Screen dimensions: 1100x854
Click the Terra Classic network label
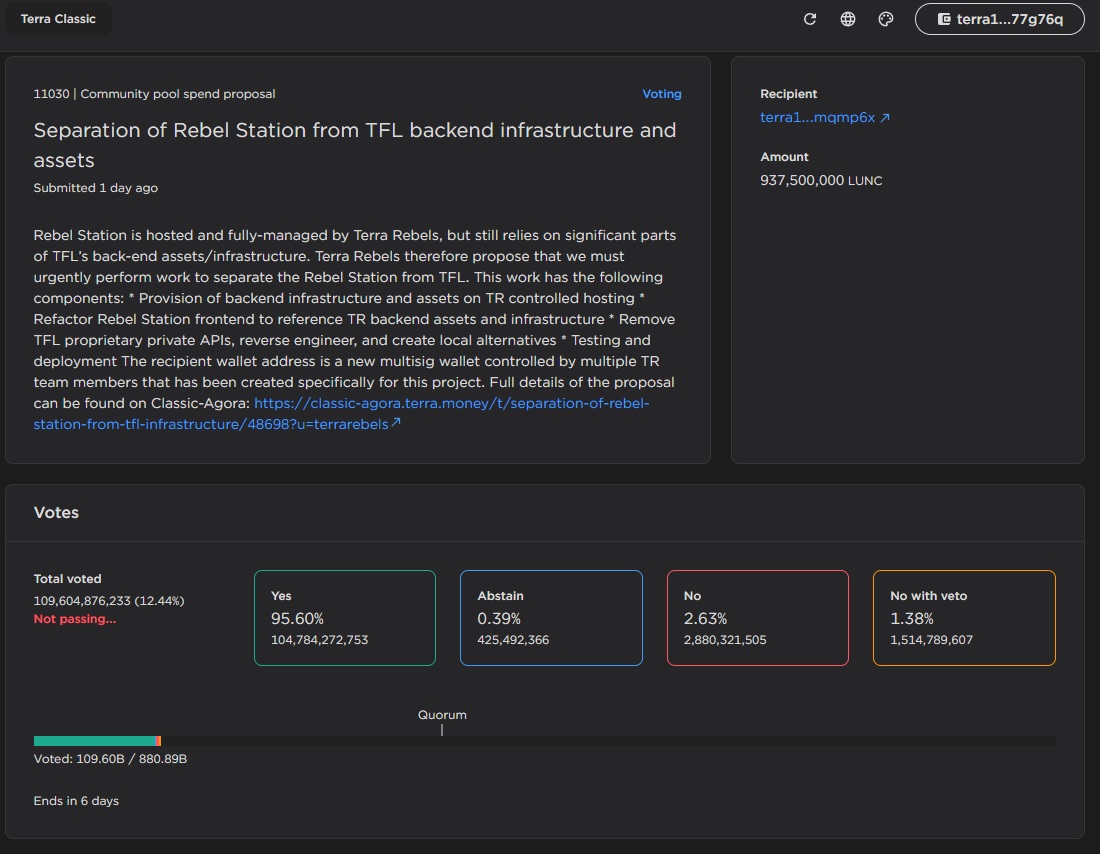tap(58, 19)
